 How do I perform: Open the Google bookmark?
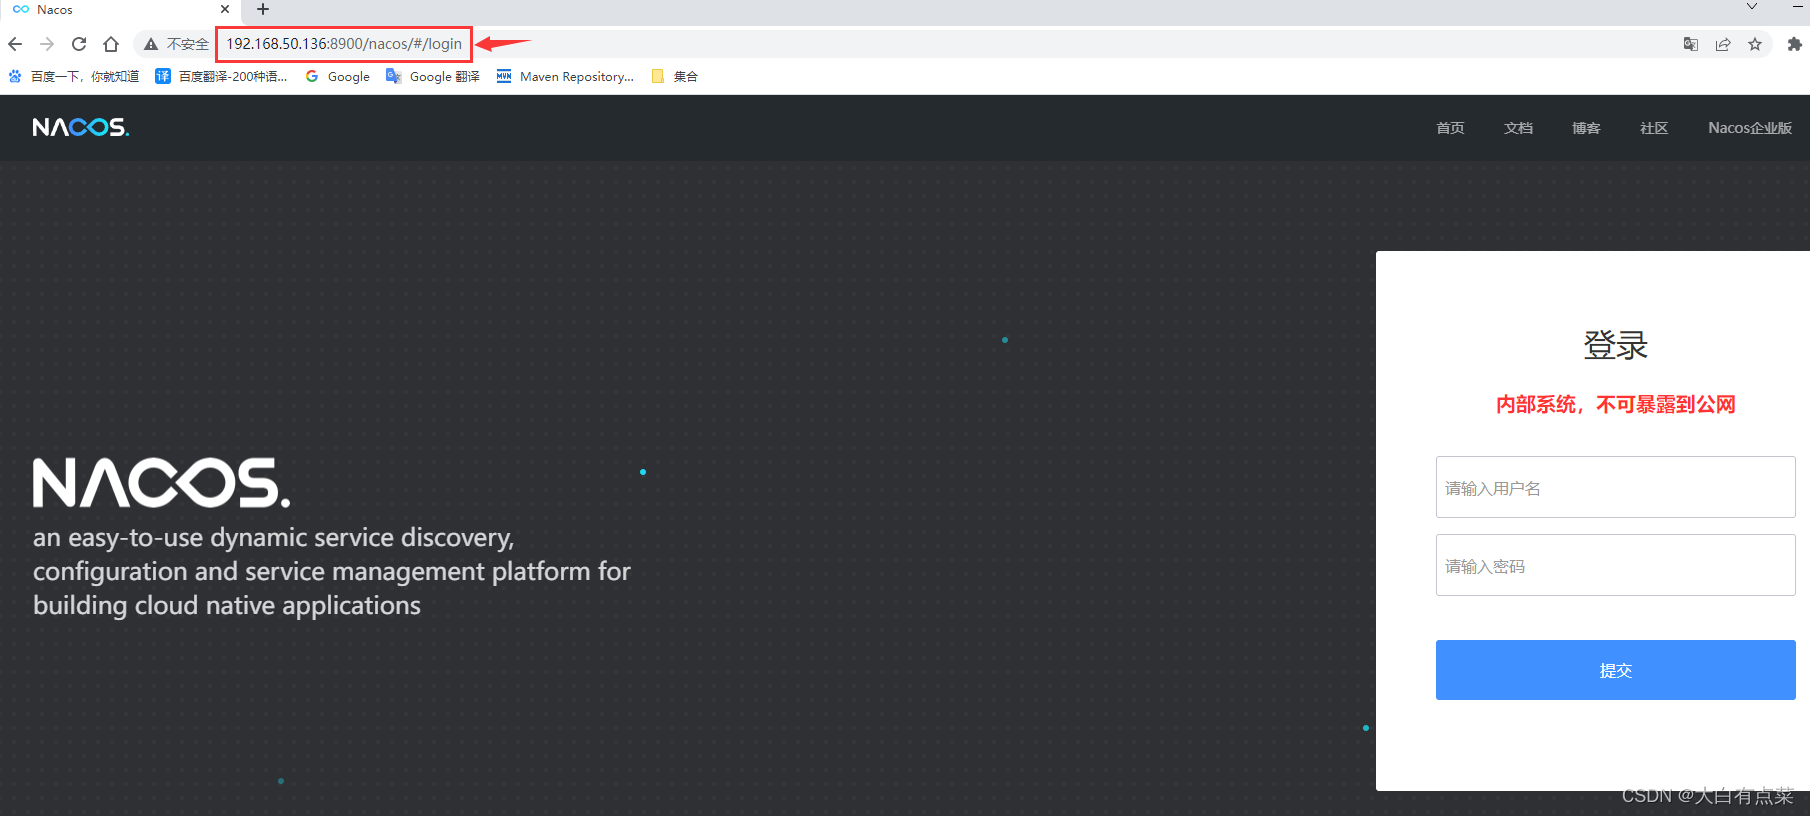[338, 76]
